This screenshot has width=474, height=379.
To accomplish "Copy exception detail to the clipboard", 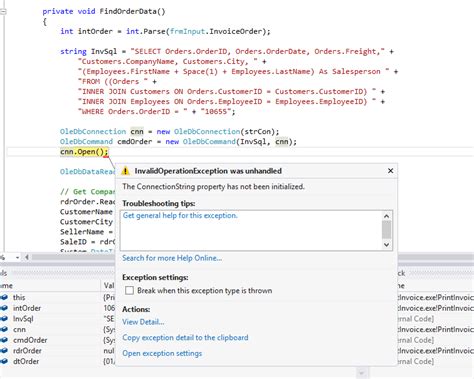I will (185, 338).
